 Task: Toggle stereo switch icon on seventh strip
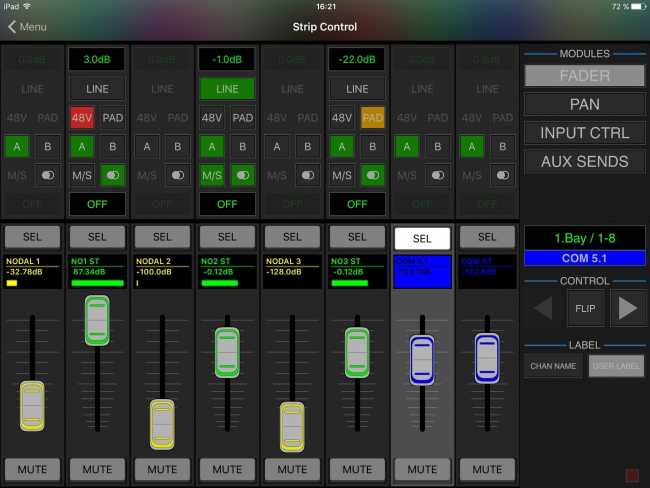click(x=438, y=175)
